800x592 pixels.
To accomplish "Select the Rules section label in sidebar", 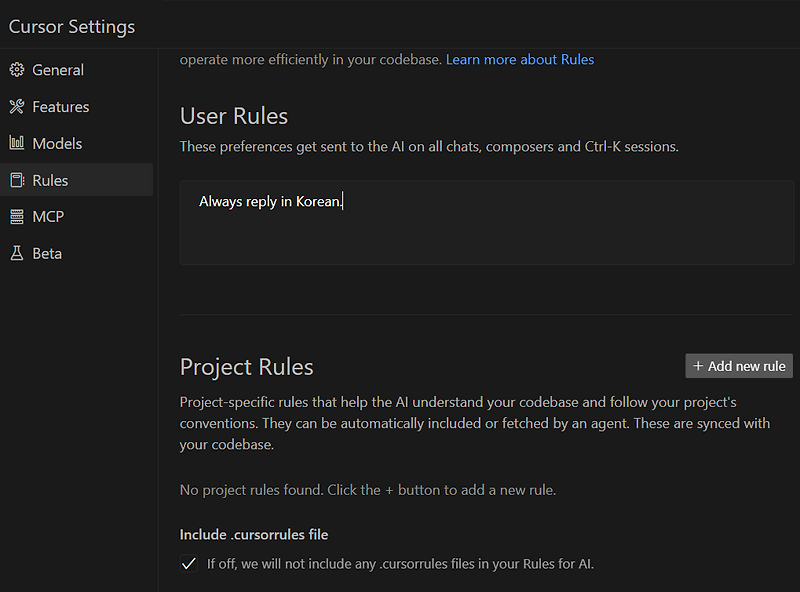I will pyautogui.click(x=50, y=181).
